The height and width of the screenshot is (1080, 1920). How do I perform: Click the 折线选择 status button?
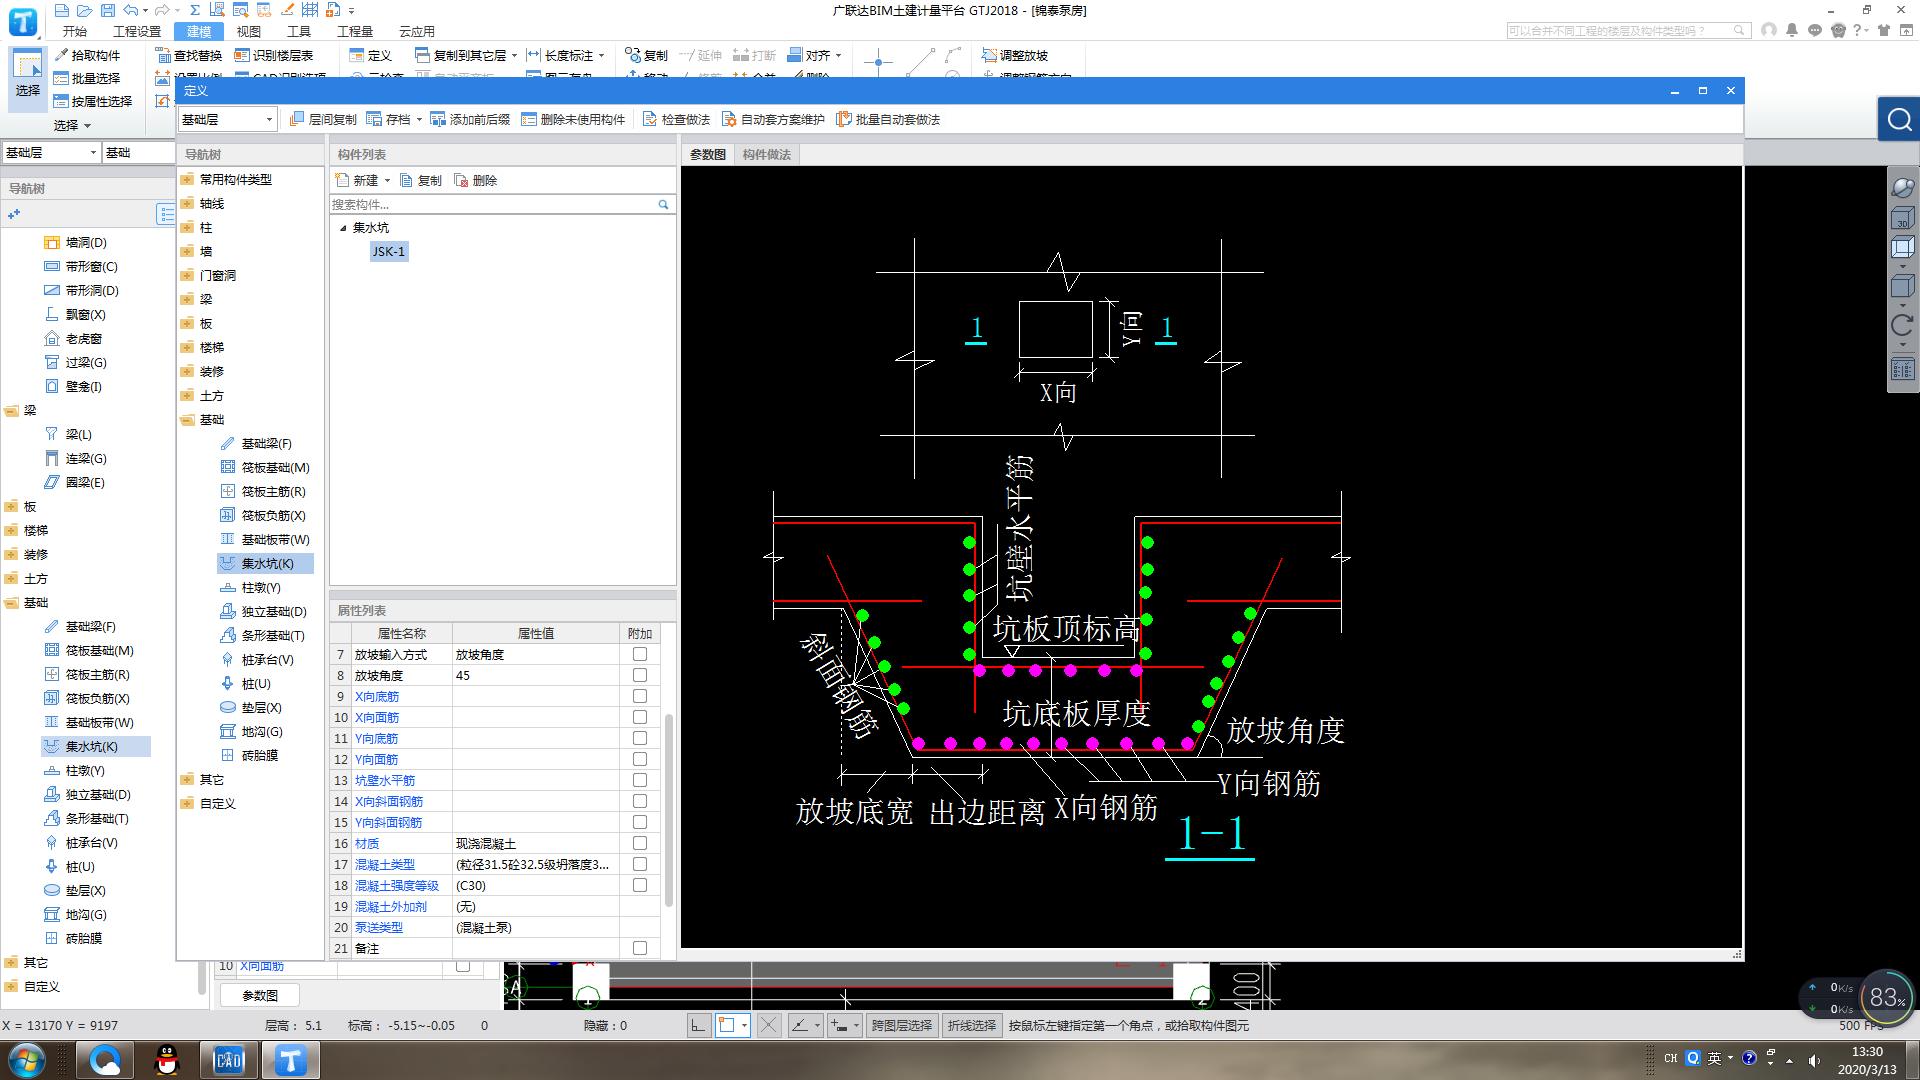pyautogui.click(x=972, y=1025)
